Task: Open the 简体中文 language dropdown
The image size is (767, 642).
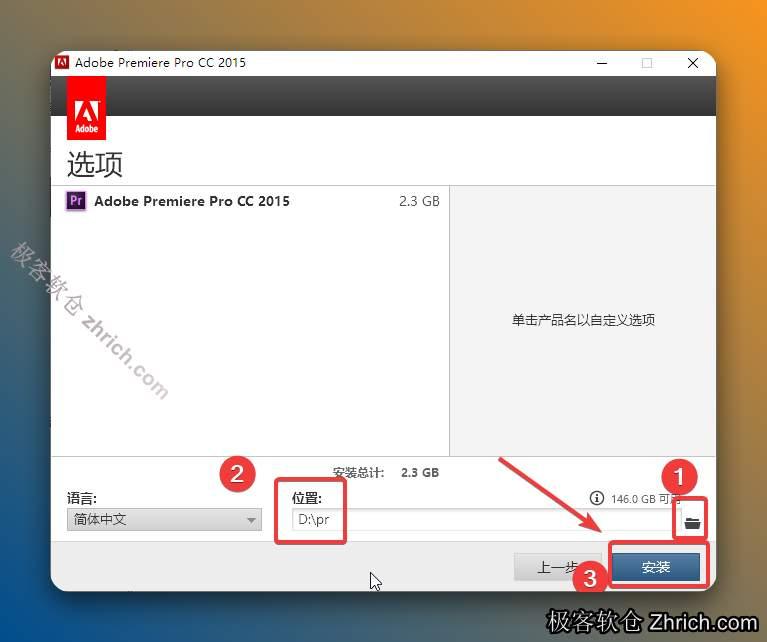Action: 164,519
